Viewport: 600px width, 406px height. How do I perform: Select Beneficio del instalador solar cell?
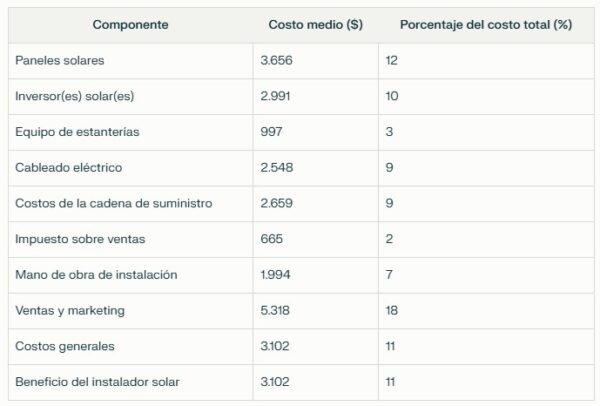98,382
